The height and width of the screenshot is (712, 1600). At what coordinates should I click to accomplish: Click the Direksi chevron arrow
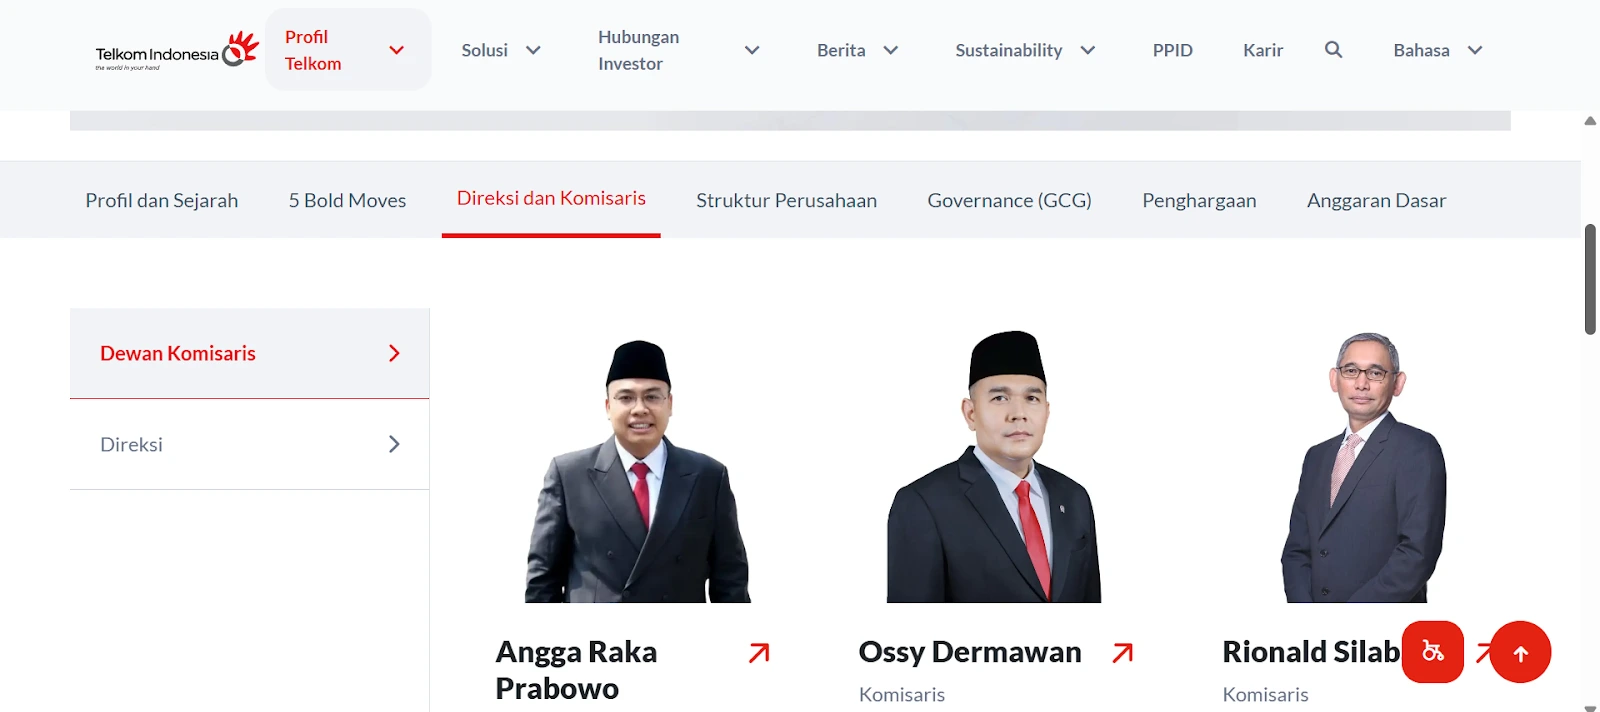[394, 444]
